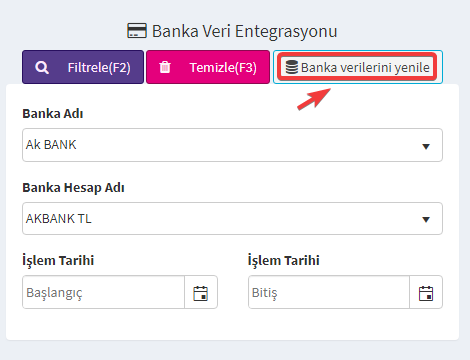Image resolution: width=470 pixels, height=360 pixels.
Task: Click the Banka Veri Entegrasyonu title
Action: (x=245, y=32)
